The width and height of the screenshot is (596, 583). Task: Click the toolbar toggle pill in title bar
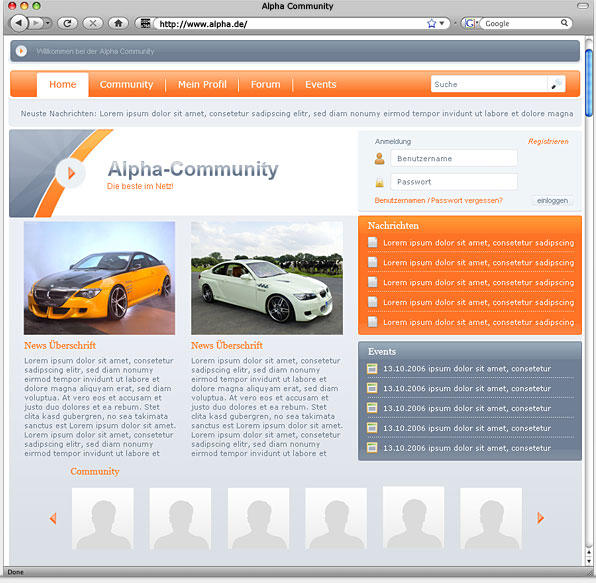[582, 6]
